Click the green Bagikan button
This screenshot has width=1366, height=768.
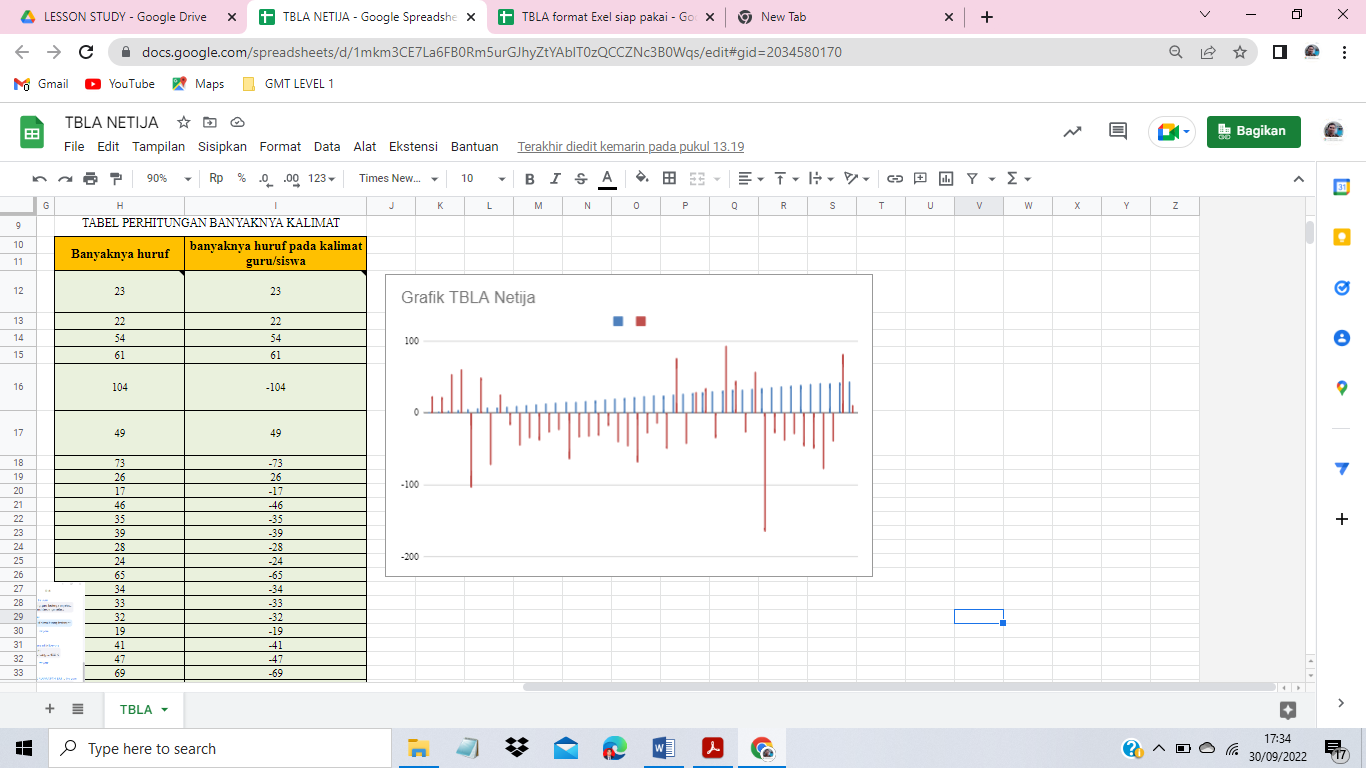pos(1253,132)
